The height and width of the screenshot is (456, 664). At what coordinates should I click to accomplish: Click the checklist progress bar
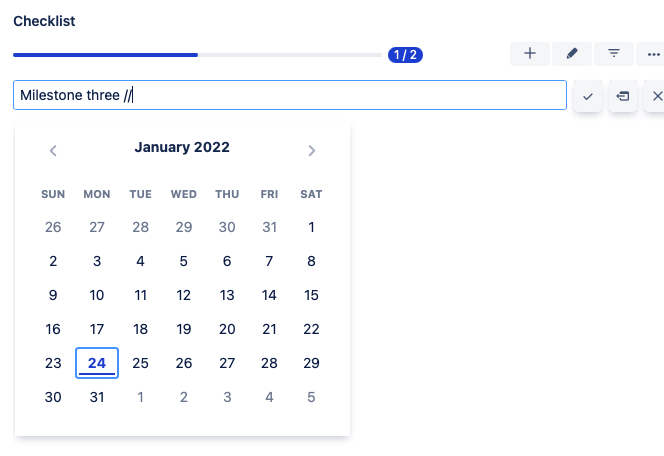click(198, 55)
